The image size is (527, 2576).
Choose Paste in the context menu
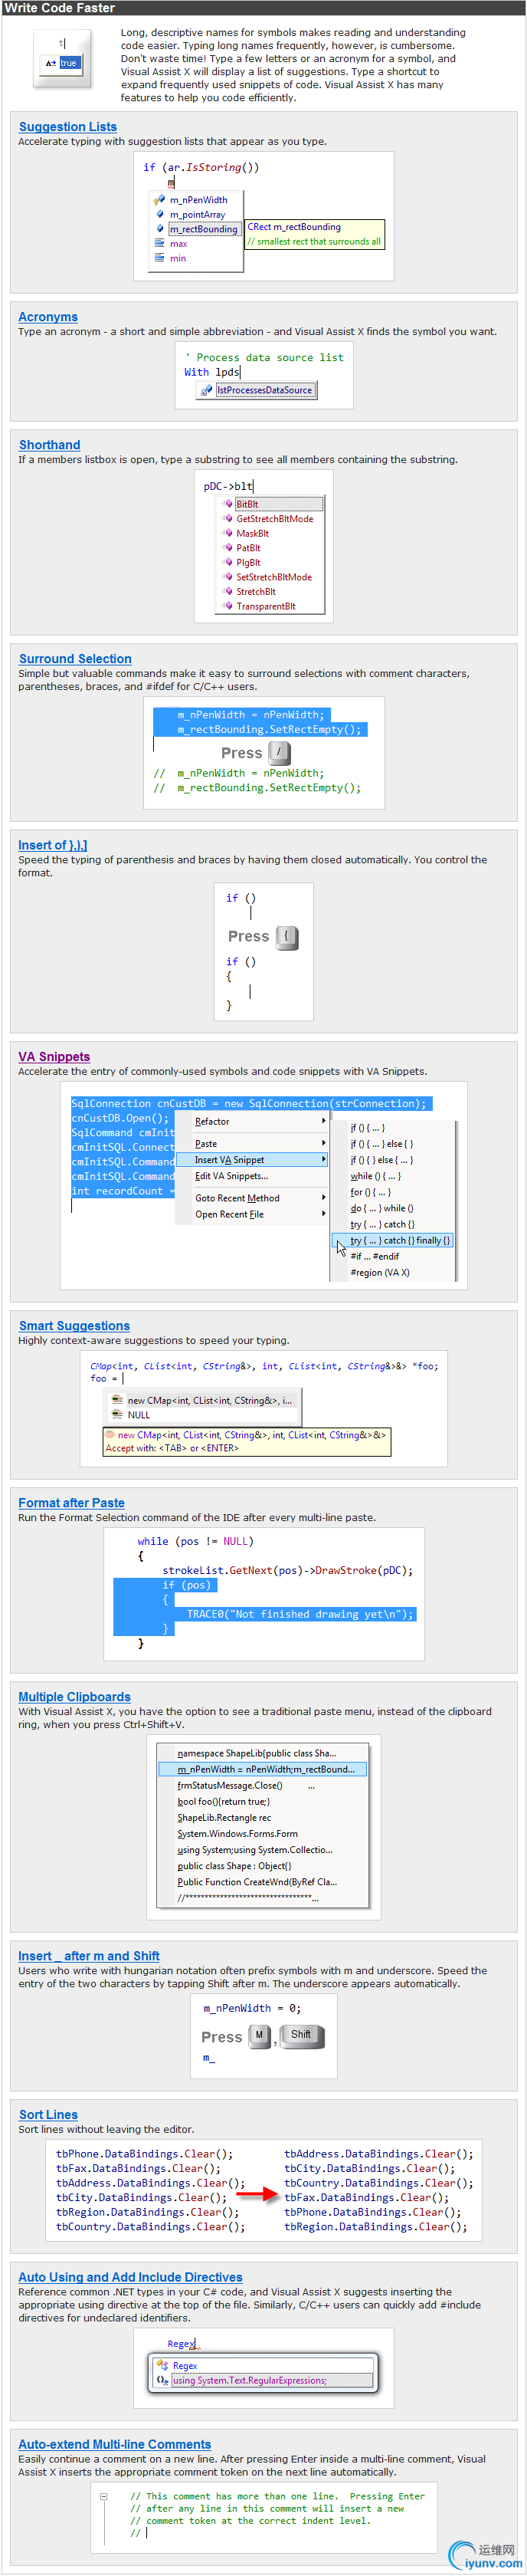[x=251, y=1143]
